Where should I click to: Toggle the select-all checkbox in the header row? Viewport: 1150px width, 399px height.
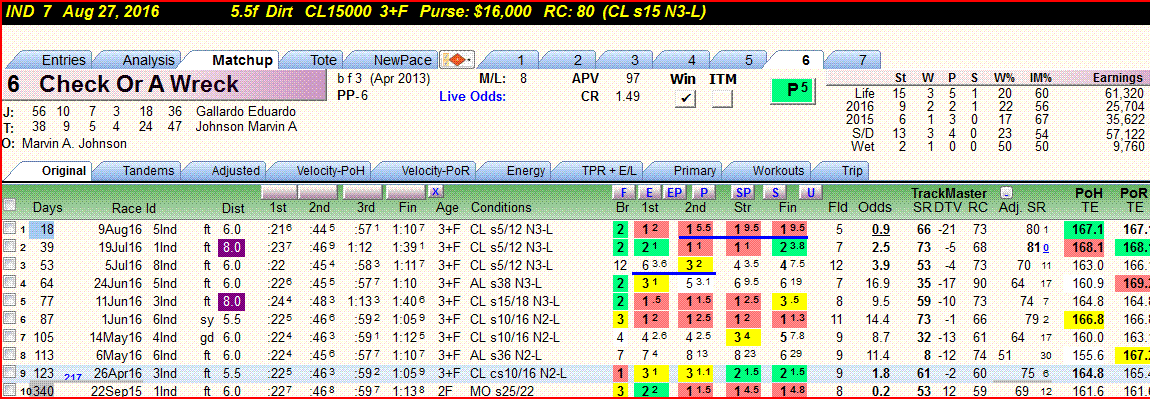(10, 205)
